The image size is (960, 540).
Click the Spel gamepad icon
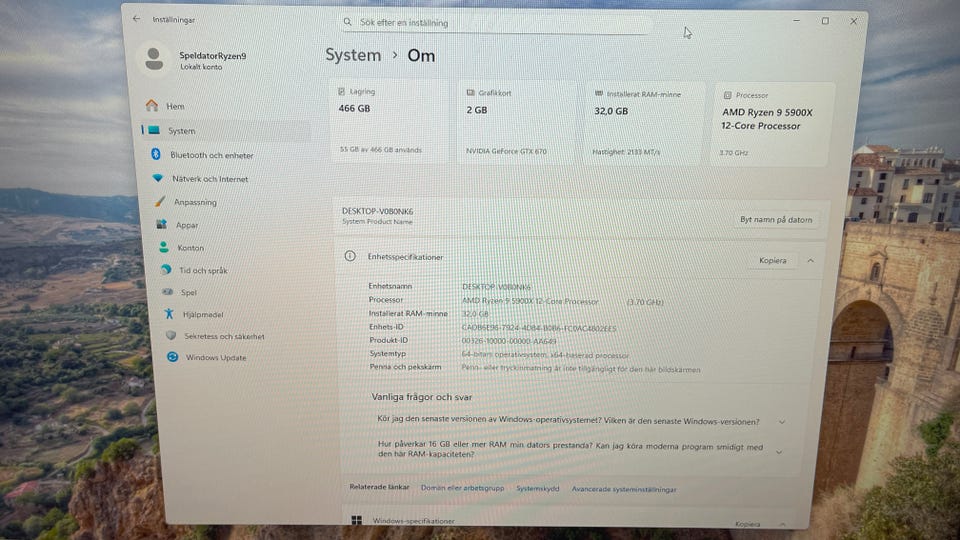(x=168, y=292)
